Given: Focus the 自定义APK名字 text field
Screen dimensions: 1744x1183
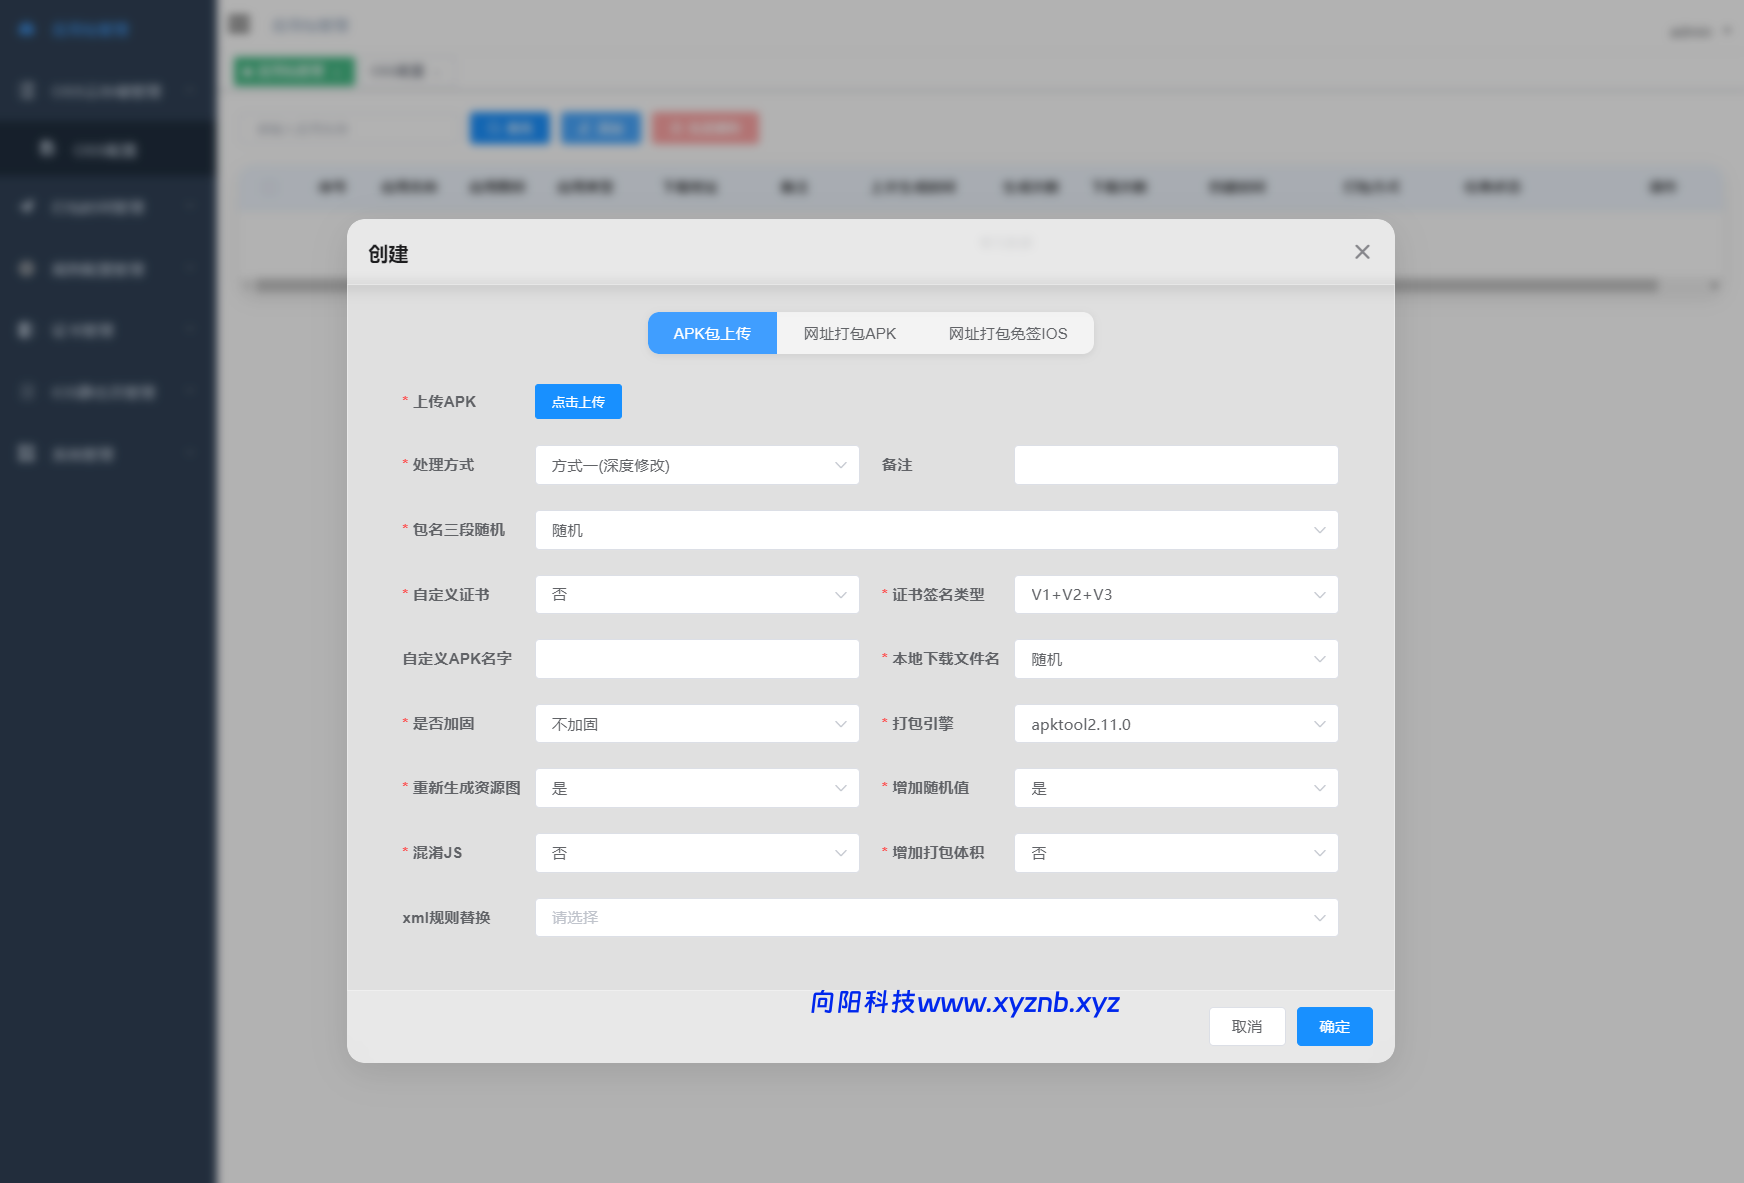Looking at the screenshot, I should (x=696, y=659).
